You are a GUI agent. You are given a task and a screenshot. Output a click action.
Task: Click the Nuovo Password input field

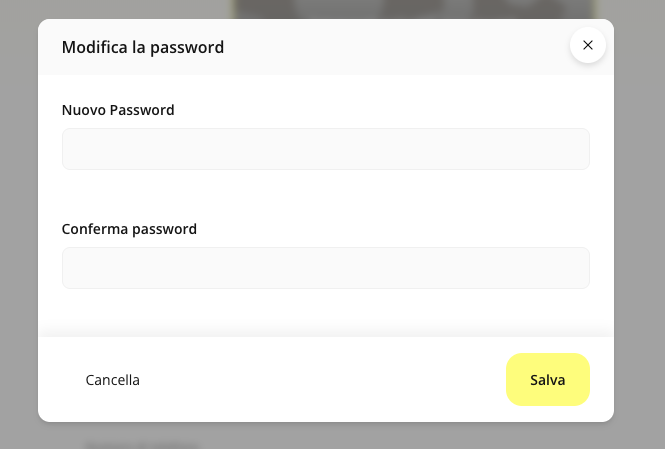pos(326,149)
